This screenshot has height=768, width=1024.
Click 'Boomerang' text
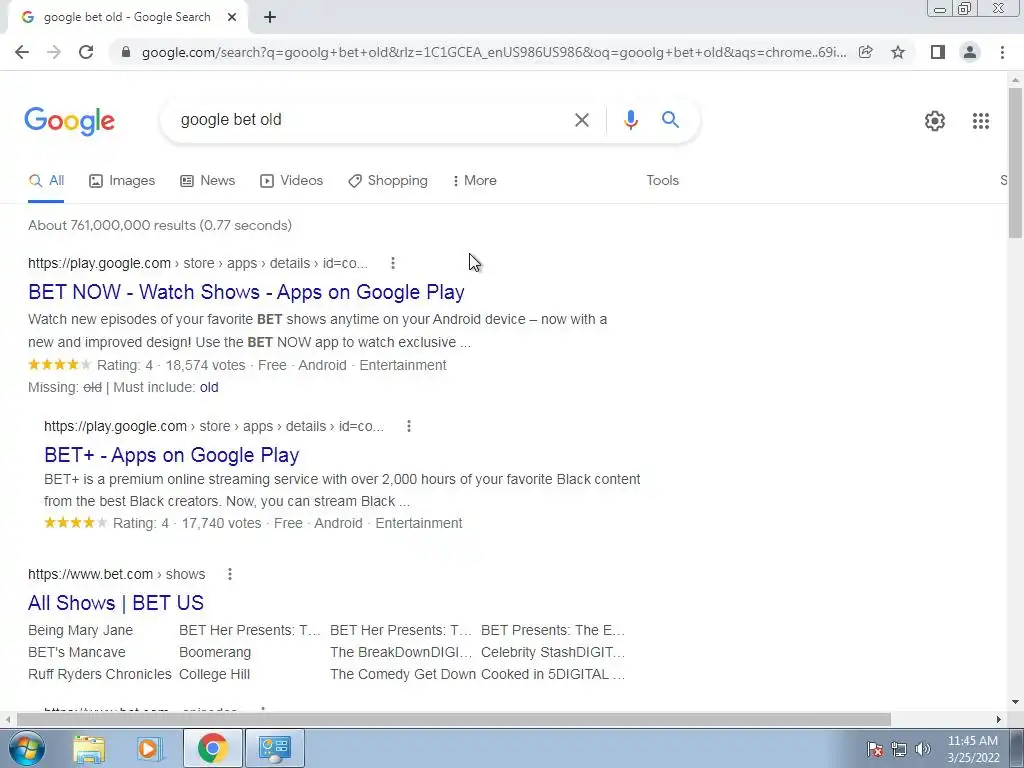[215, 652]
